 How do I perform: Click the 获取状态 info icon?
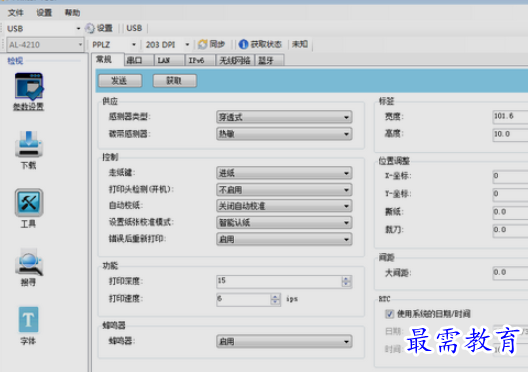243,44
